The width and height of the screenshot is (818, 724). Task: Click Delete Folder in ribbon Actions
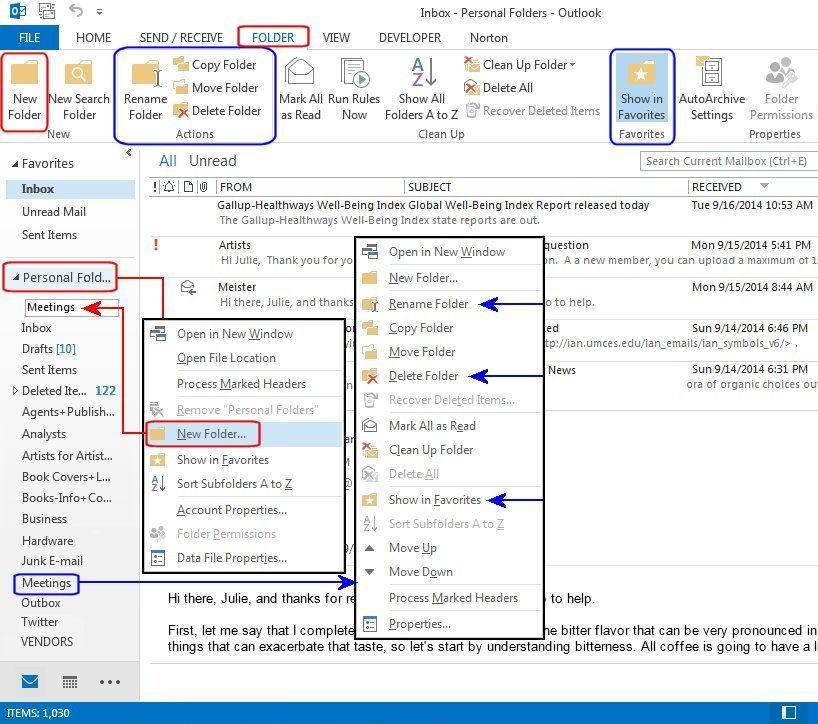coord(217,111)
